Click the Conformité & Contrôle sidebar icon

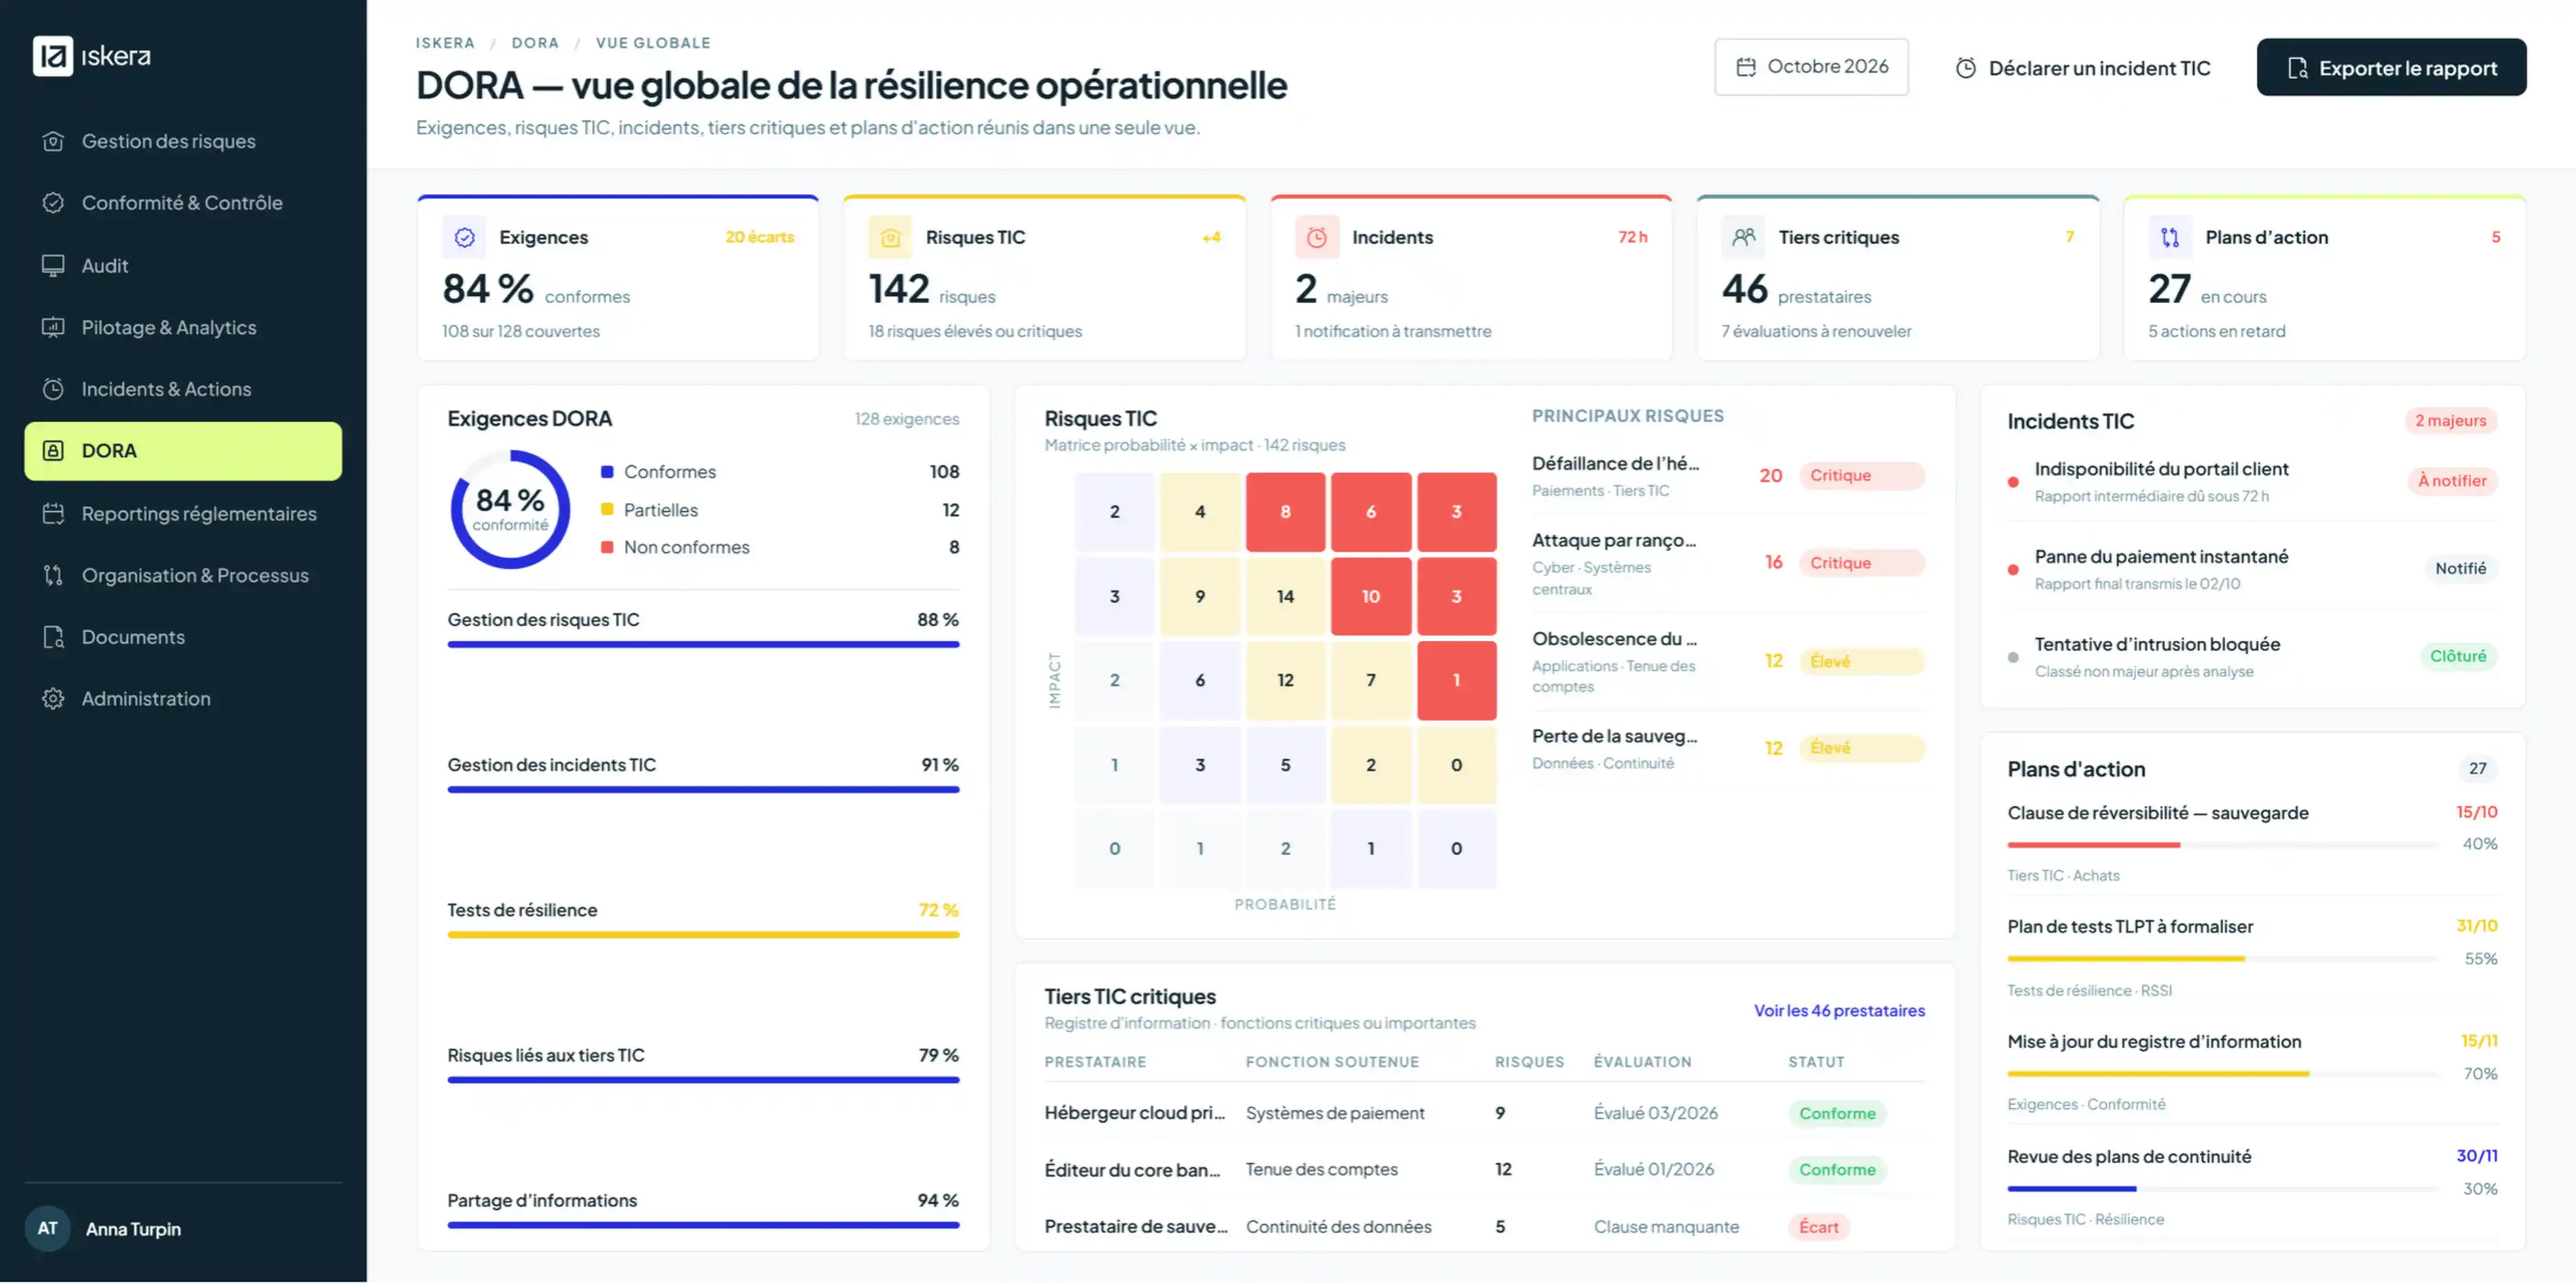point(53,203)
